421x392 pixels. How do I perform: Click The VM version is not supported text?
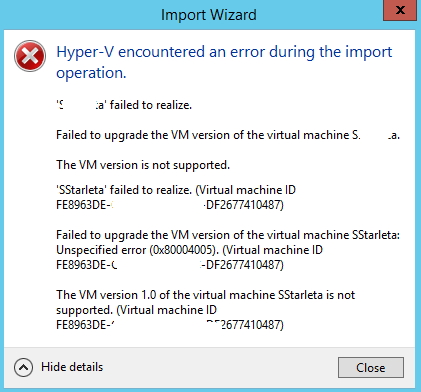[x=143, y=165]
